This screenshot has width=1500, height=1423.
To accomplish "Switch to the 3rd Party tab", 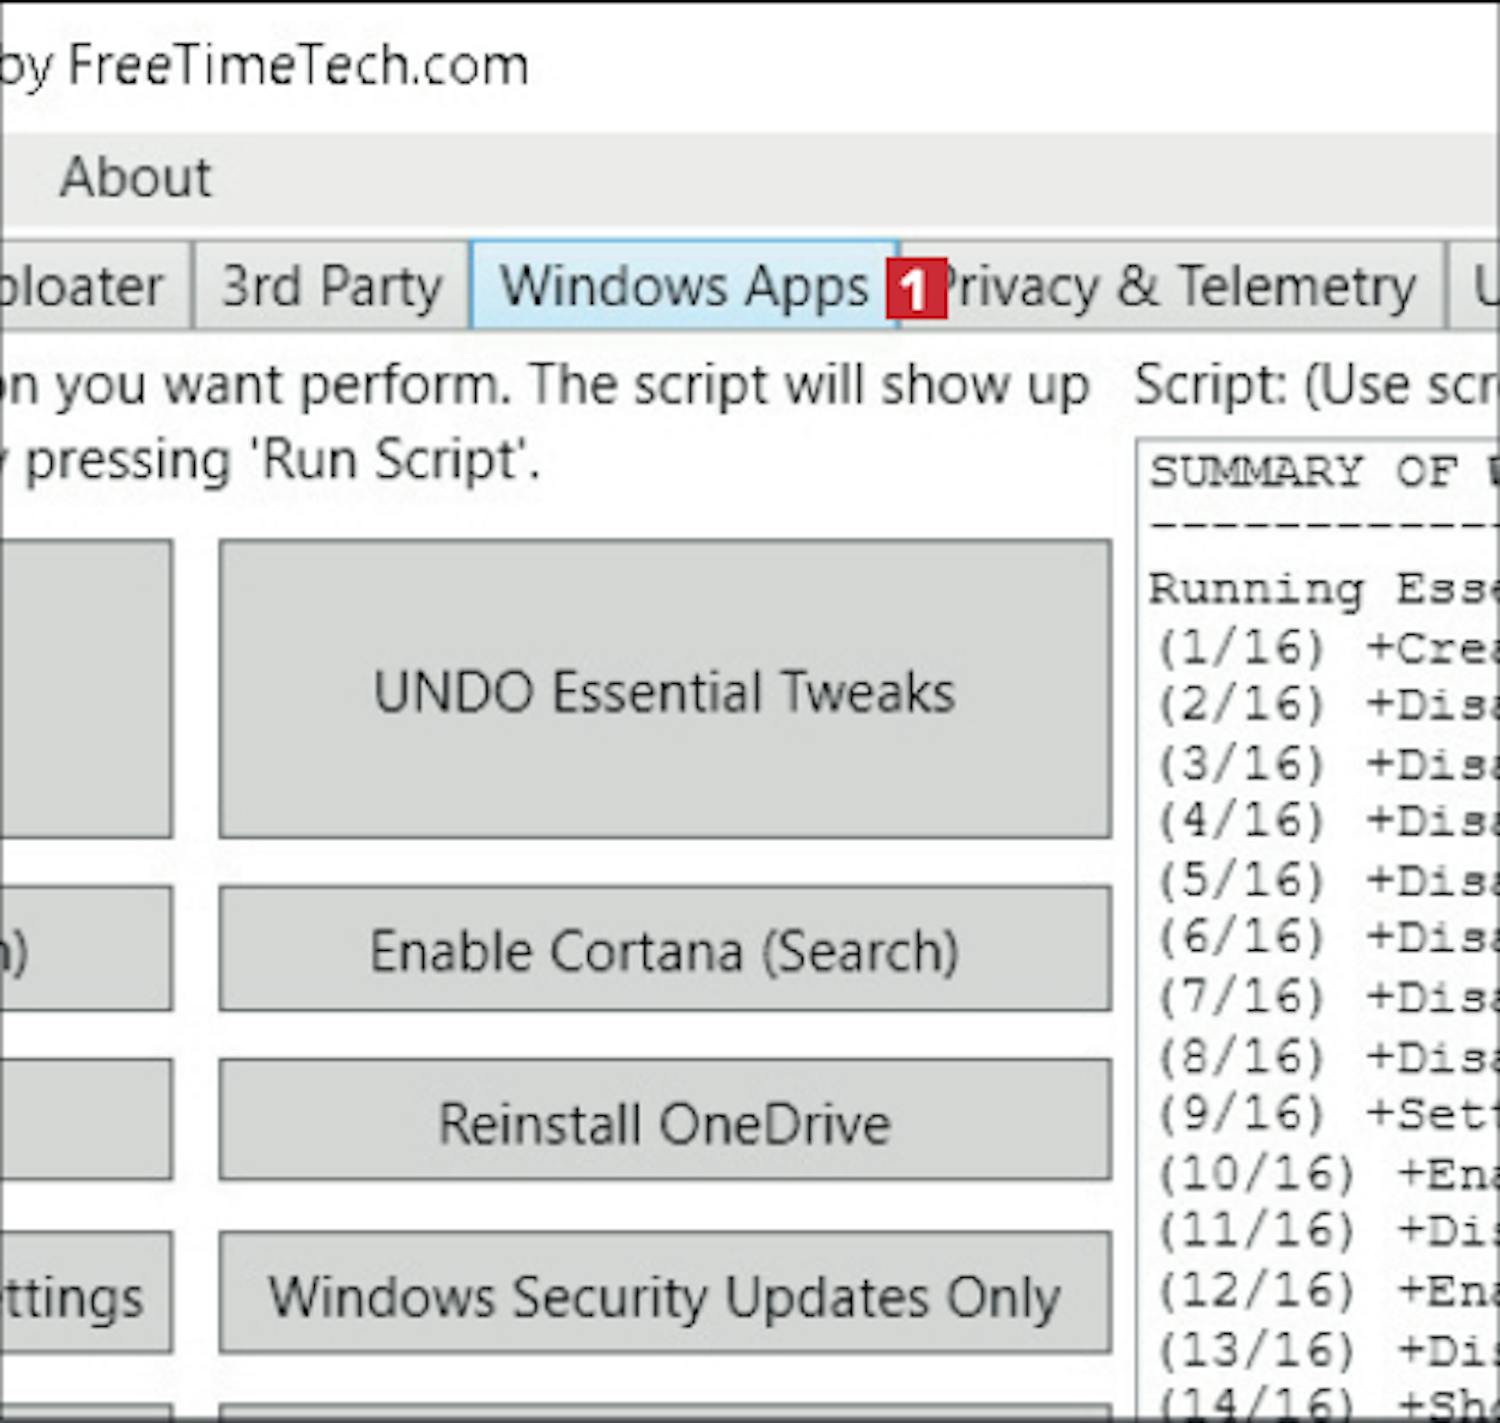I will point(331,287).
